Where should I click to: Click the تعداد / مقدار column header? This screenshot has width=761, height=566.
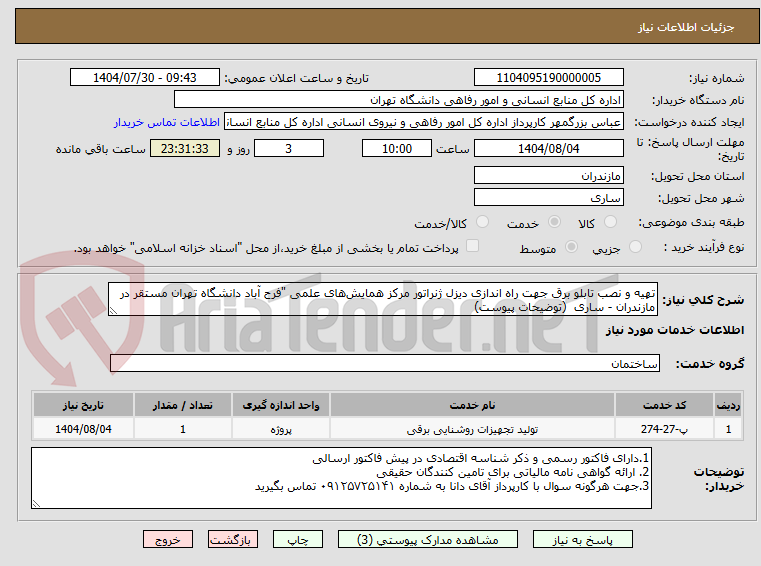click(x=182, y=405)
